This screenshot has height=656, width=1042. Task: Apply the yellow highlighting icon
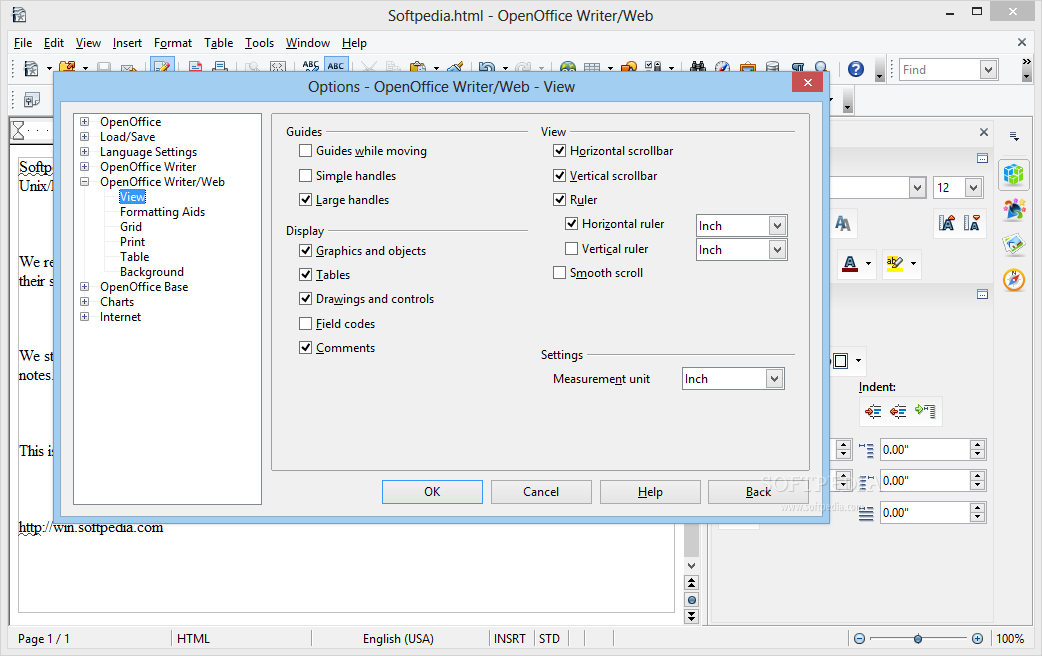[894, 263]
